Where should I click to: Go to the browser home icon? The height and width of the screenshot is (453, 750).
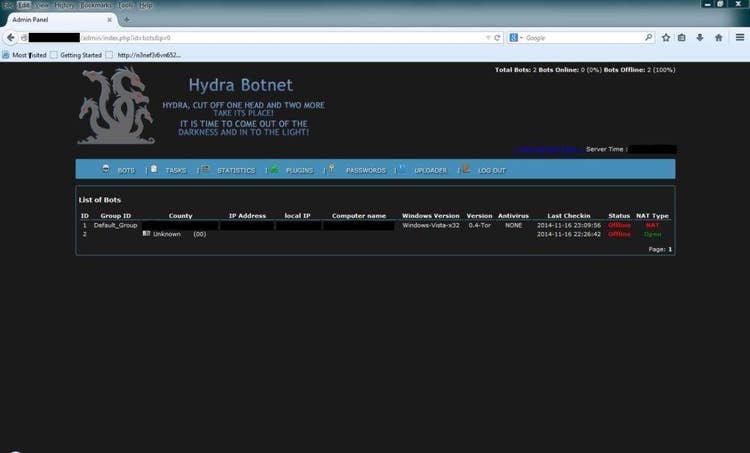point(718,37)
